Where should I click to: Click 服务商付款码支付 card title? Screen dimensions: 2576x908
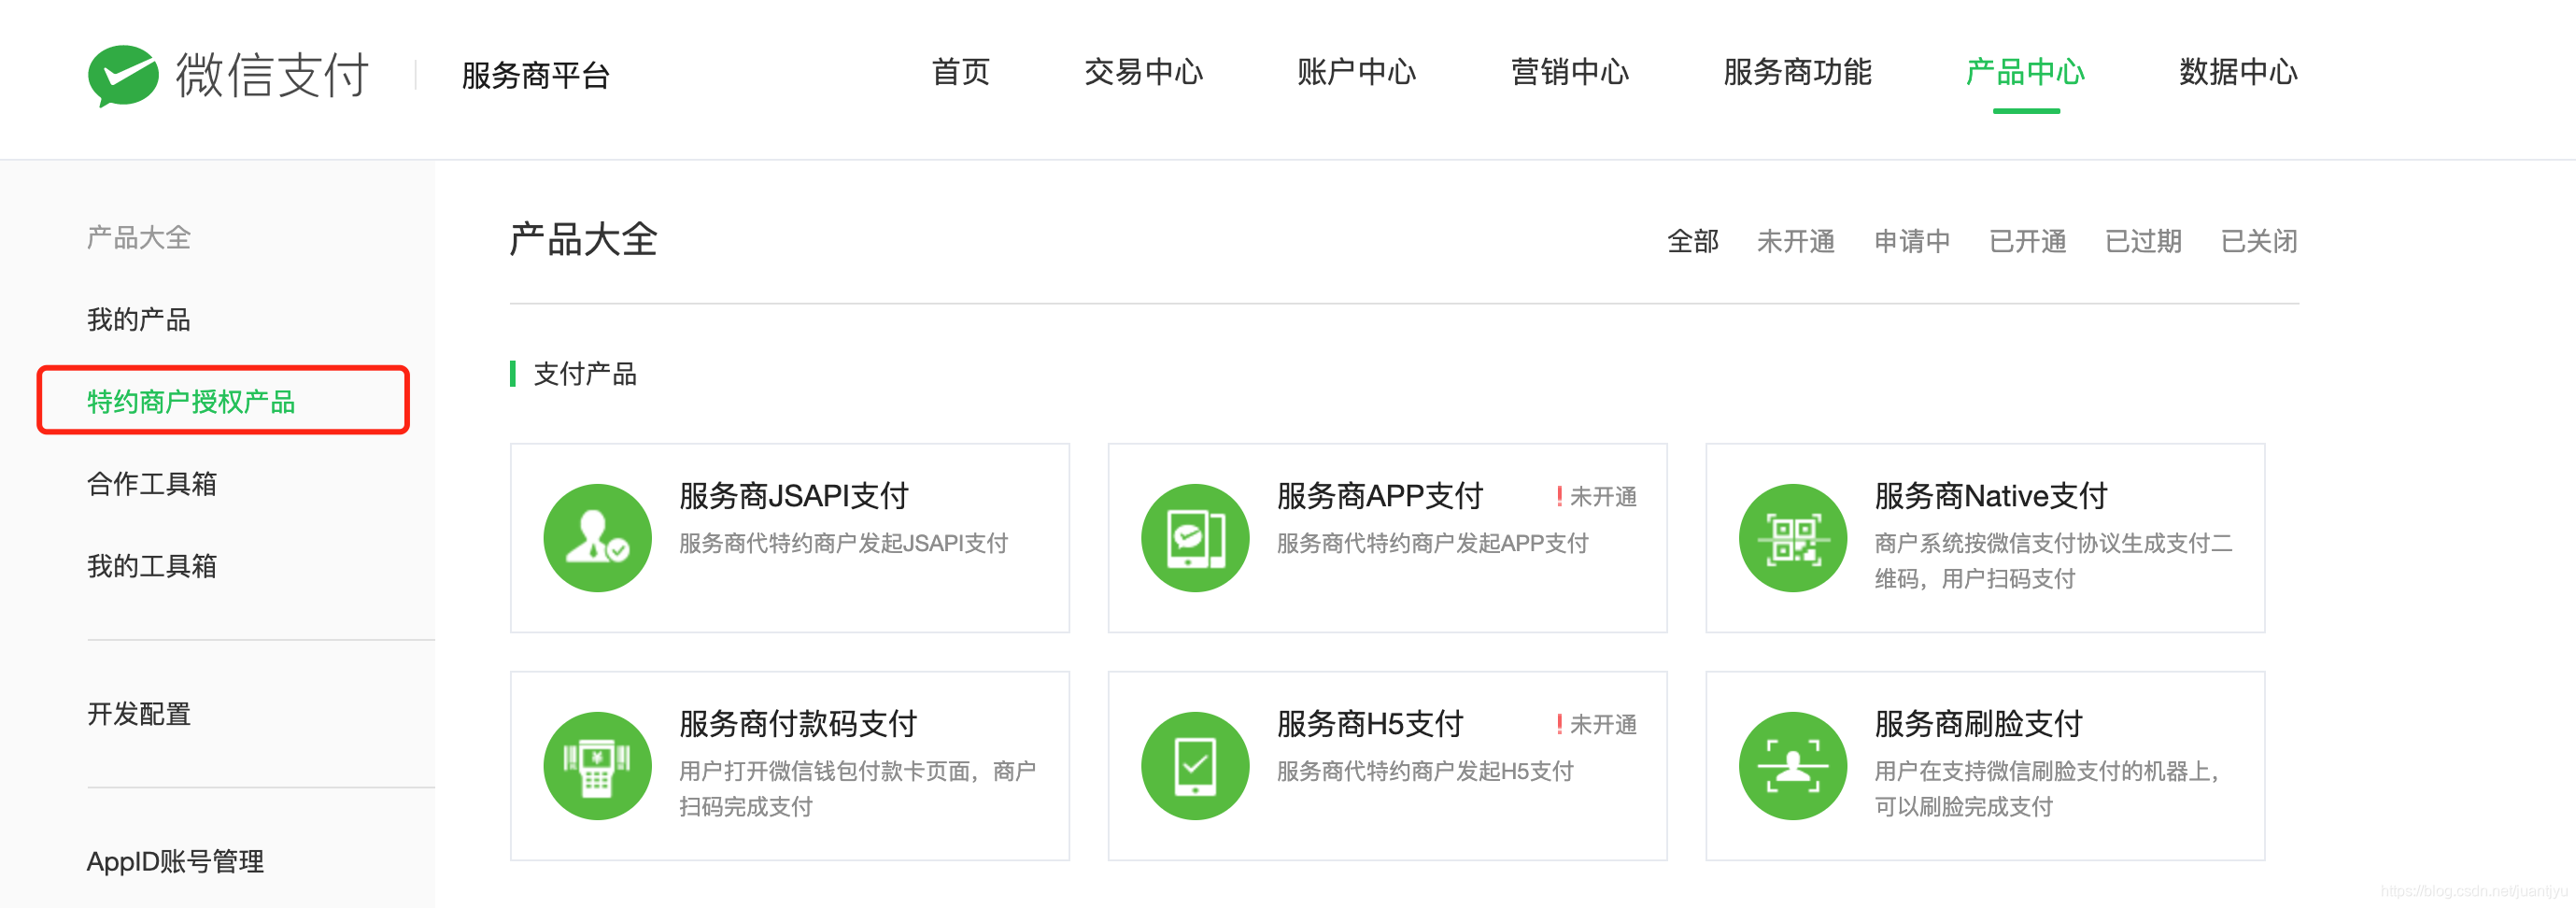coord(798,724)
